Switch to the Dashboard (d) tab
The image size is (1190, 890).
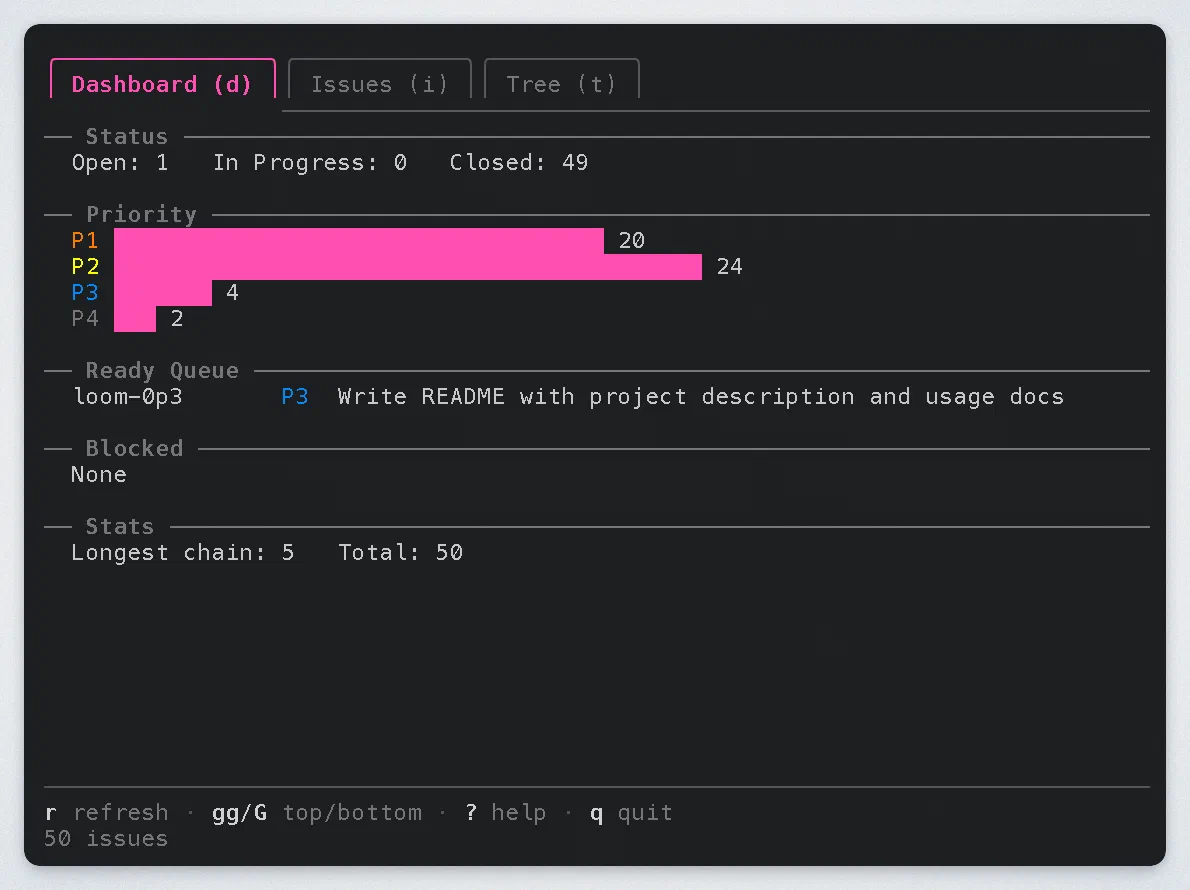tap(162, 80)
